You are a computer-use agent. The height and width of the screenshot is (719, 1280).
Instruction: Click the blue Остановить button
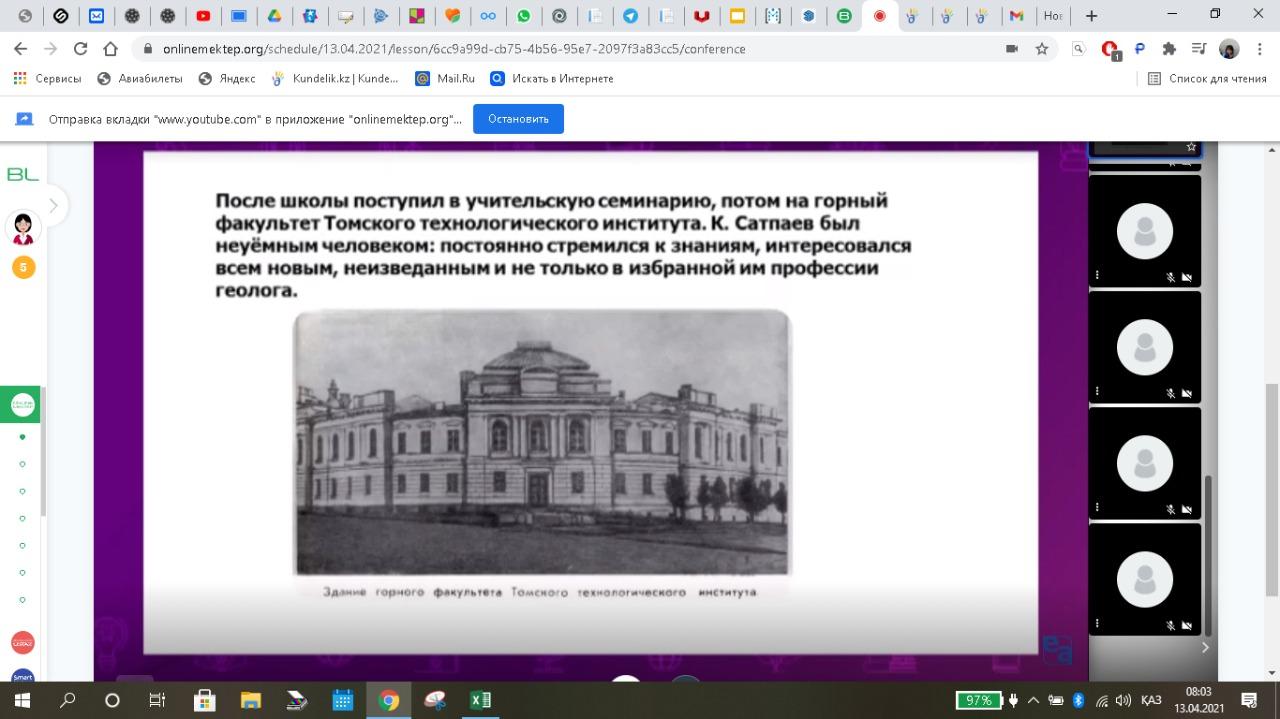(518, 119)
